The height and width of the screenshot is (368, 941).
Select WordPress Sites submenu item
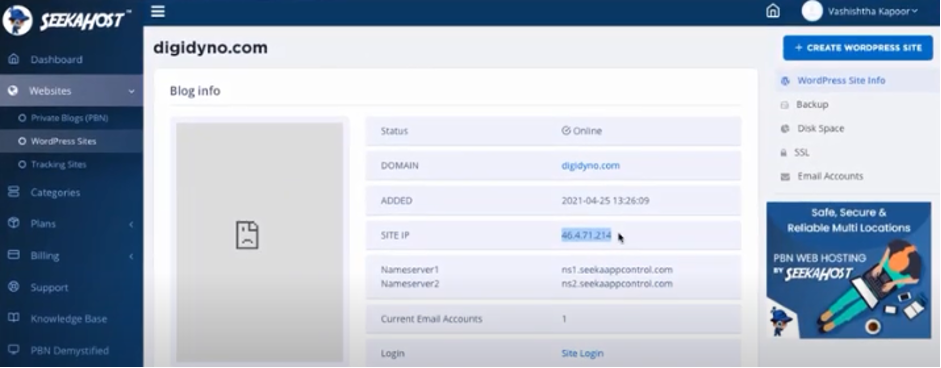pyautogui.click(x=64, y=141)
